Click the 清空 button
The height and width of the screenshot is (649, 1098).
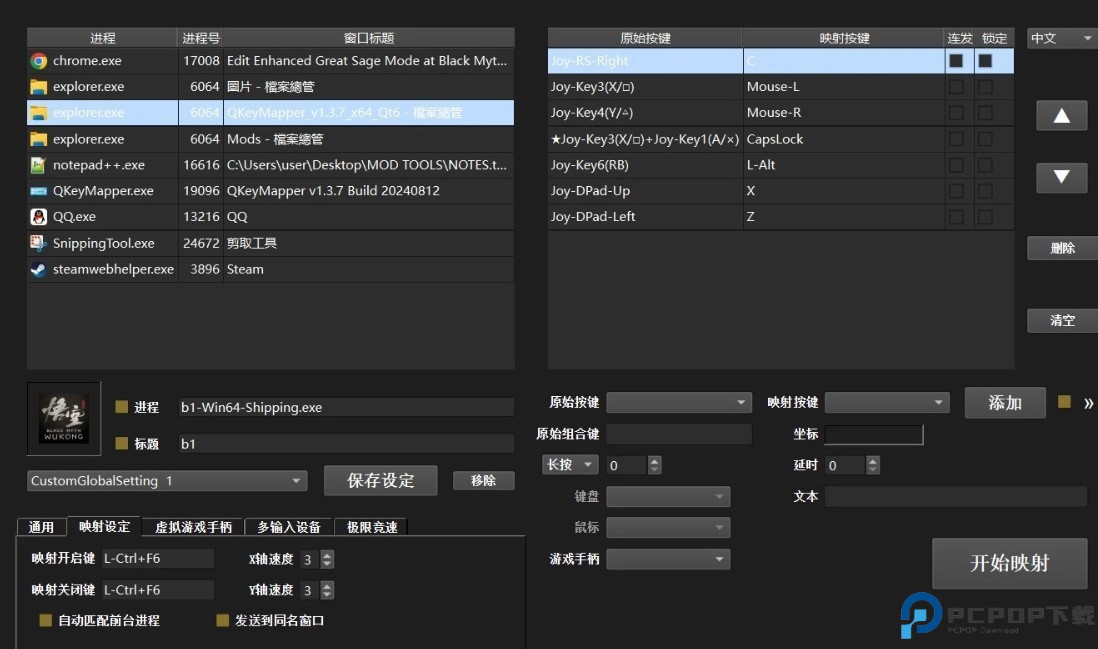(x=1062, y=321)
